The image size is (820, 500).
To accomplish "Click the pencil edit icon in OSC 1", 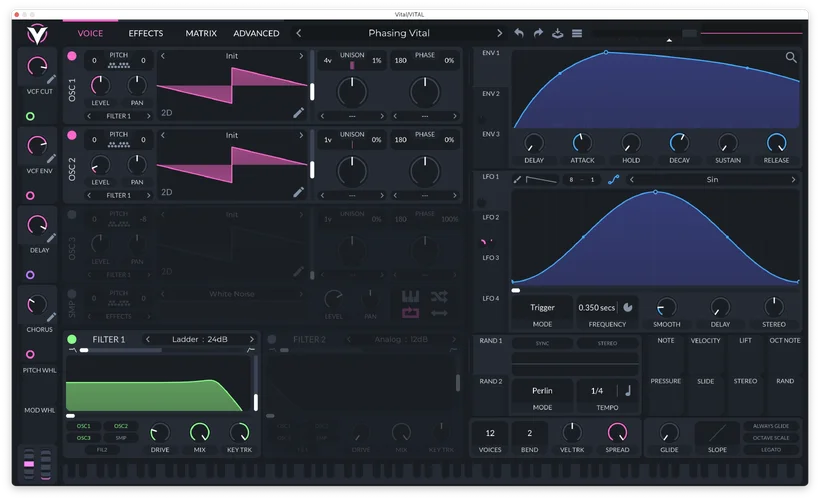I will (x=298, y=113).
